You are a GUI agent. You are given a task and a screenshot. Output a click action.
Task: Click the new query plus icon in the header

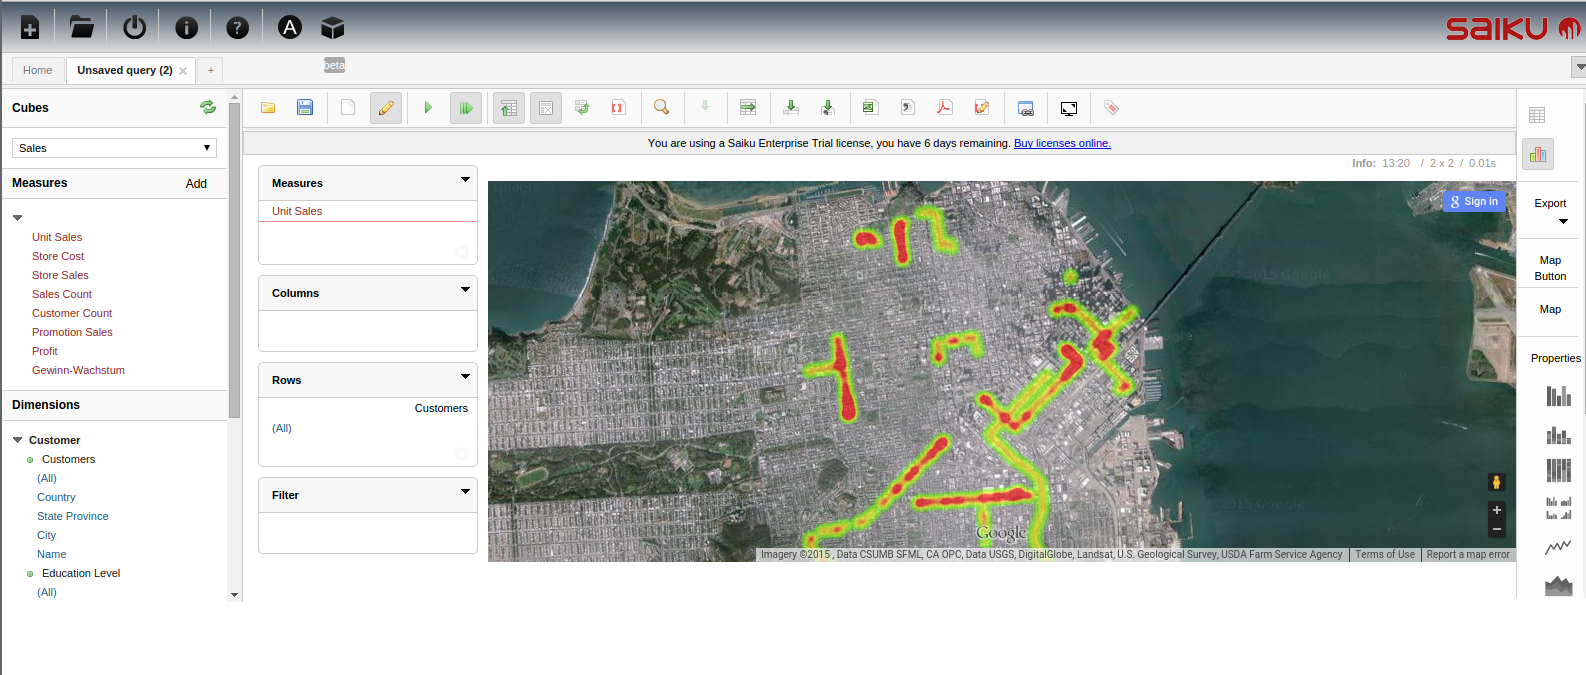(30, 28)
